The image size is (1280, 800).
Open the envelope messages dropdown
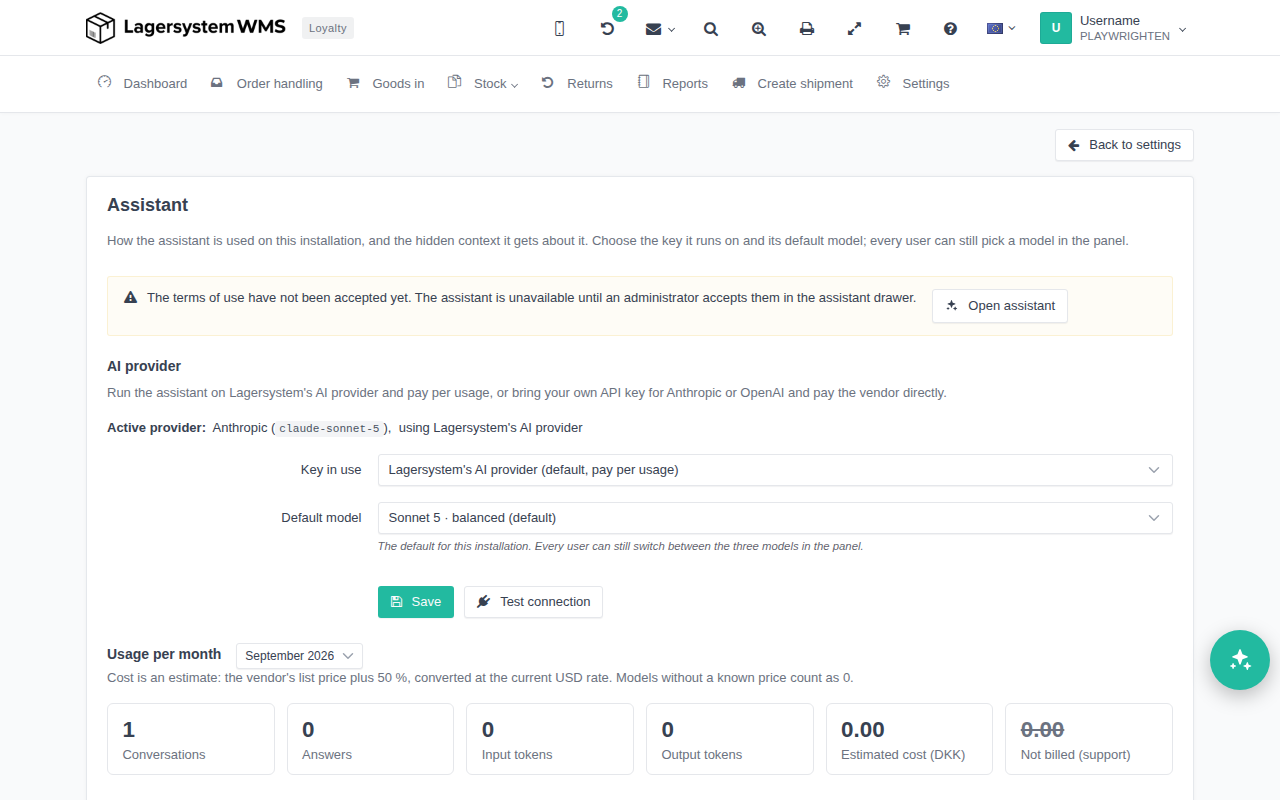point(660,29)
